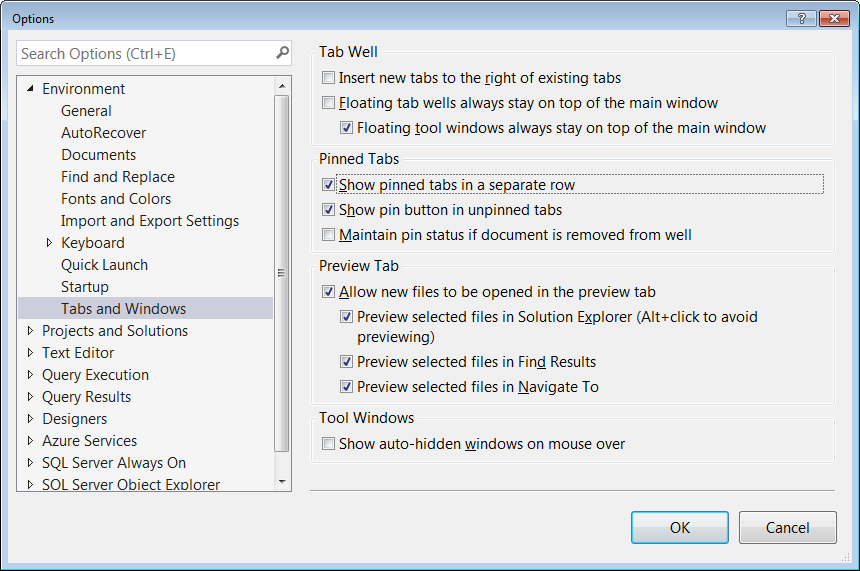Collapse the Environment tree node
Image resolution: width=860 pixels, height=571 pixels.
point(30,89)
